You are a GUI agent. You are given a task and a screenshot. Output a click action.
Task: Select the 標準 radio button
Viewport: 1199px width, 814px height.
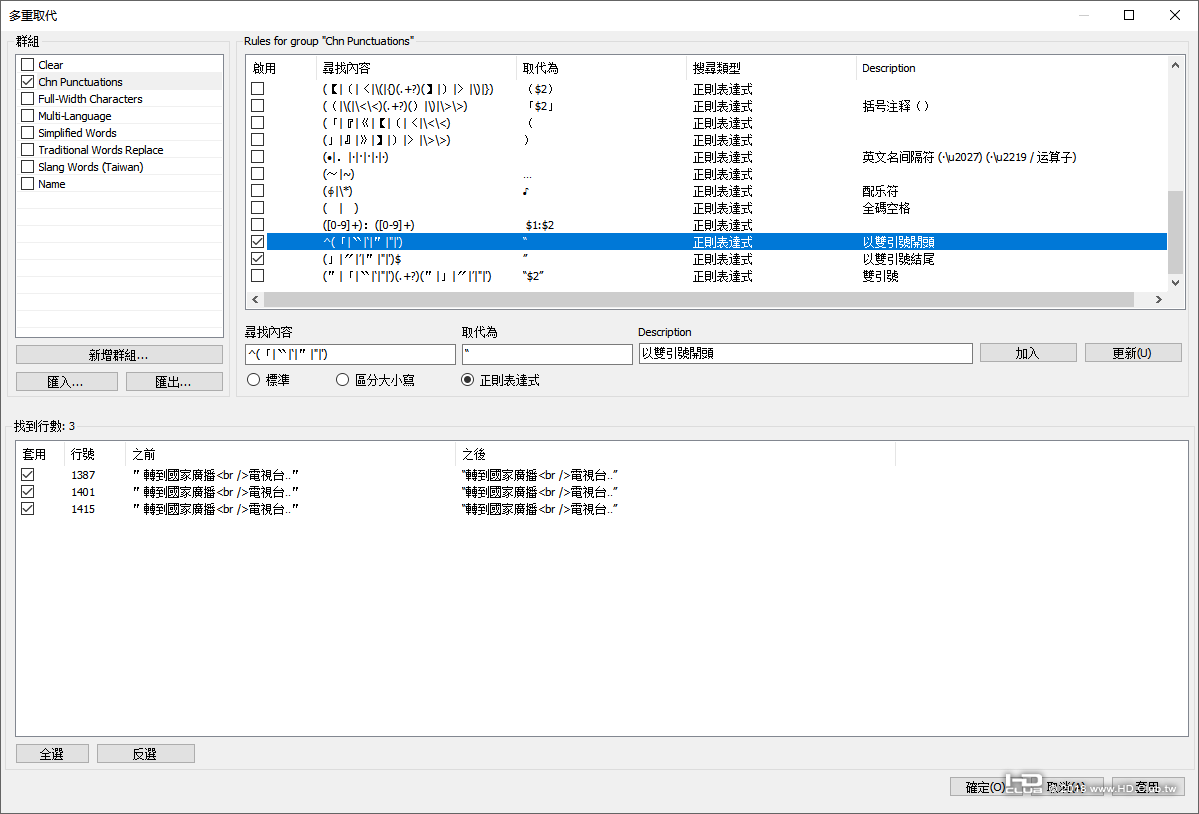pos(254,380)
